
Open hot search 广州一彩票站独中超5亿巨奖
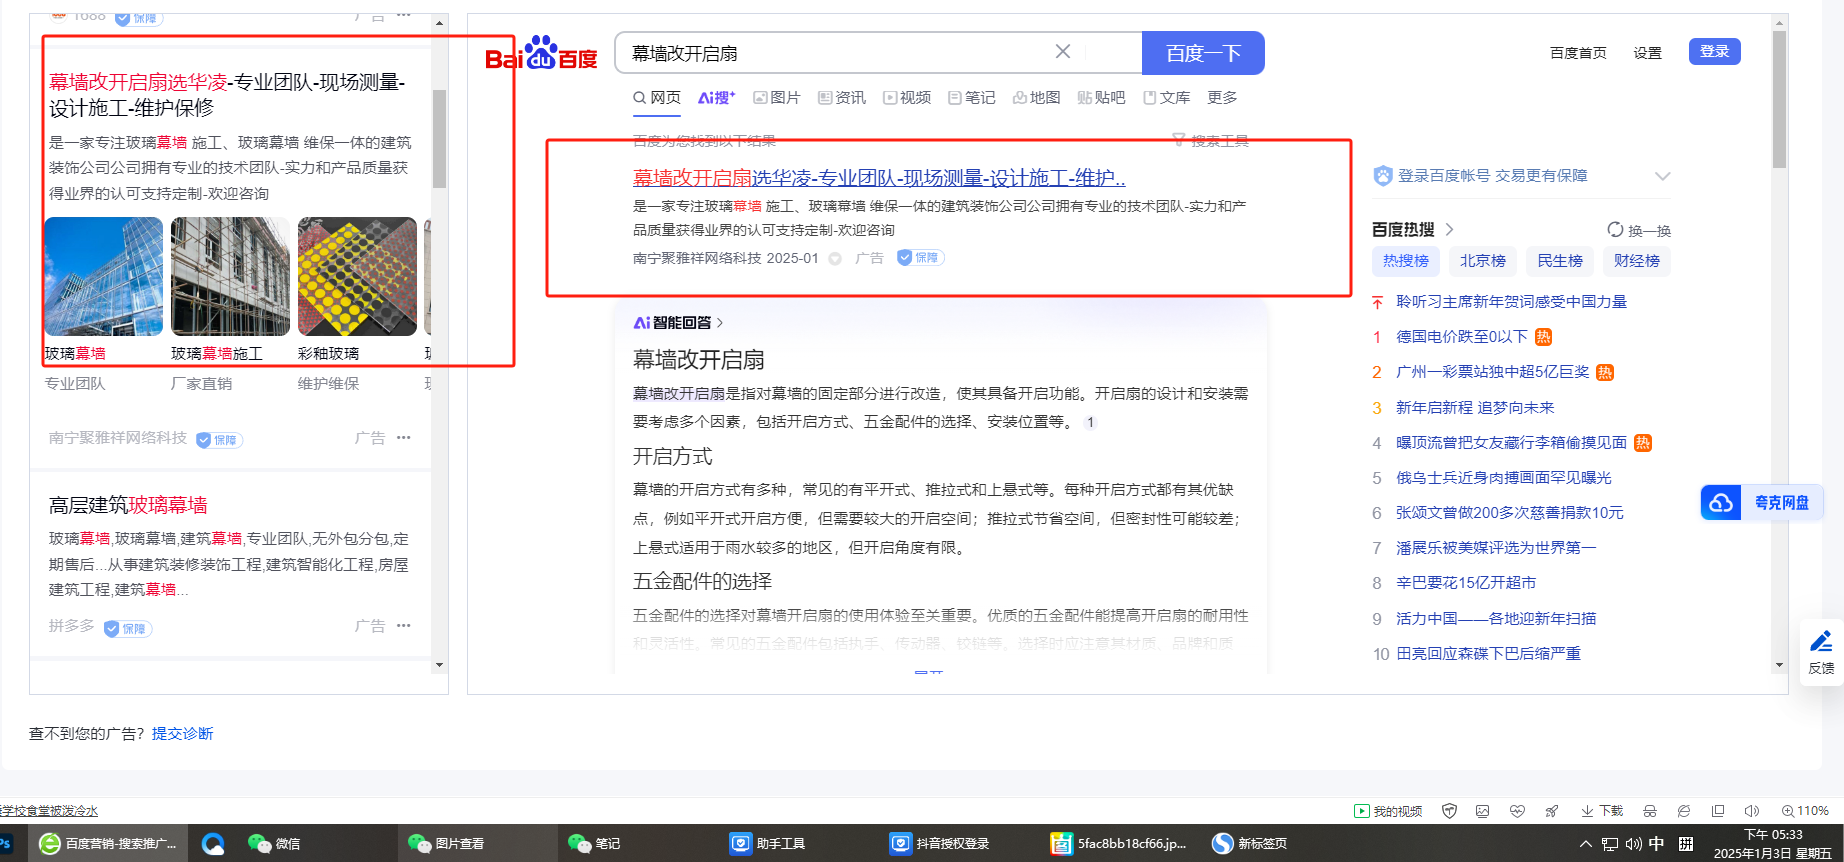click(x=1492, y=372)
